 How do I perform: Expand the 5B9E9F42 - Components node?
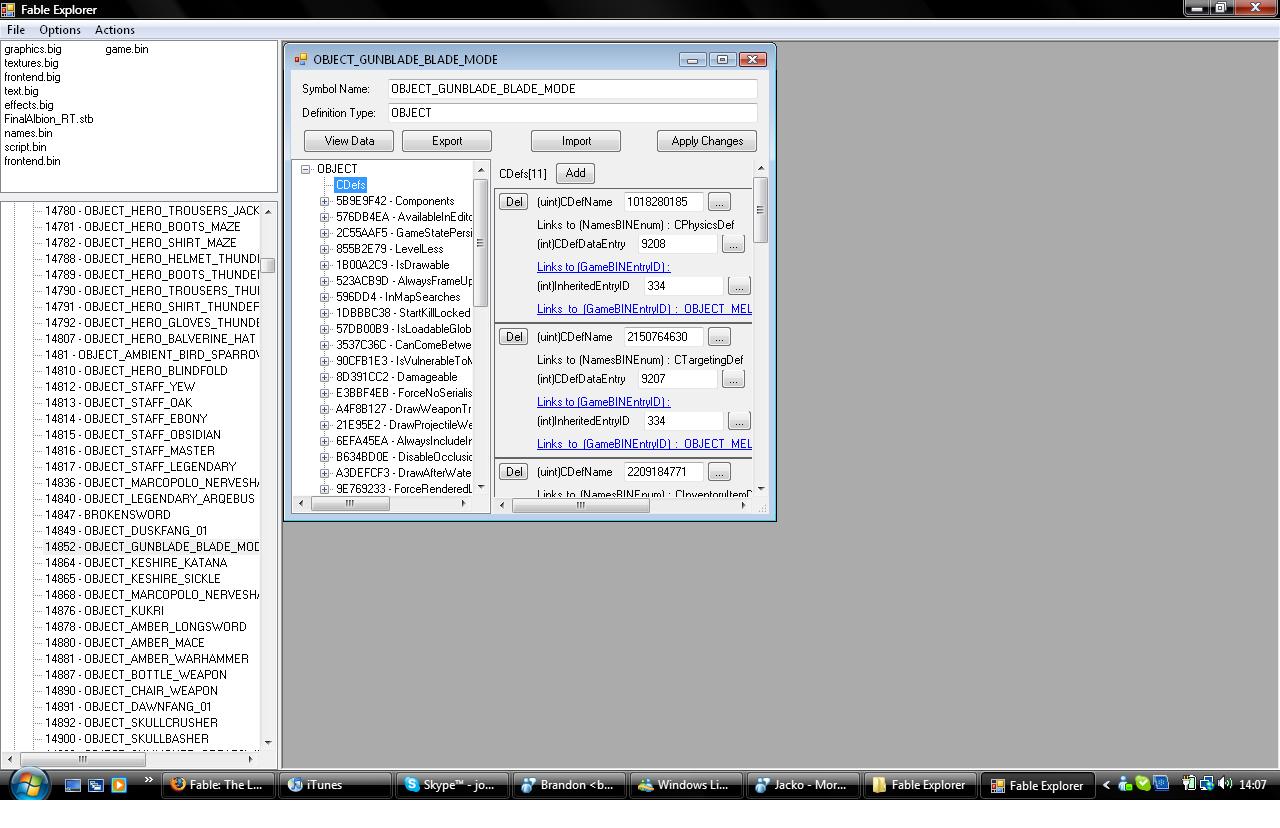324,201
